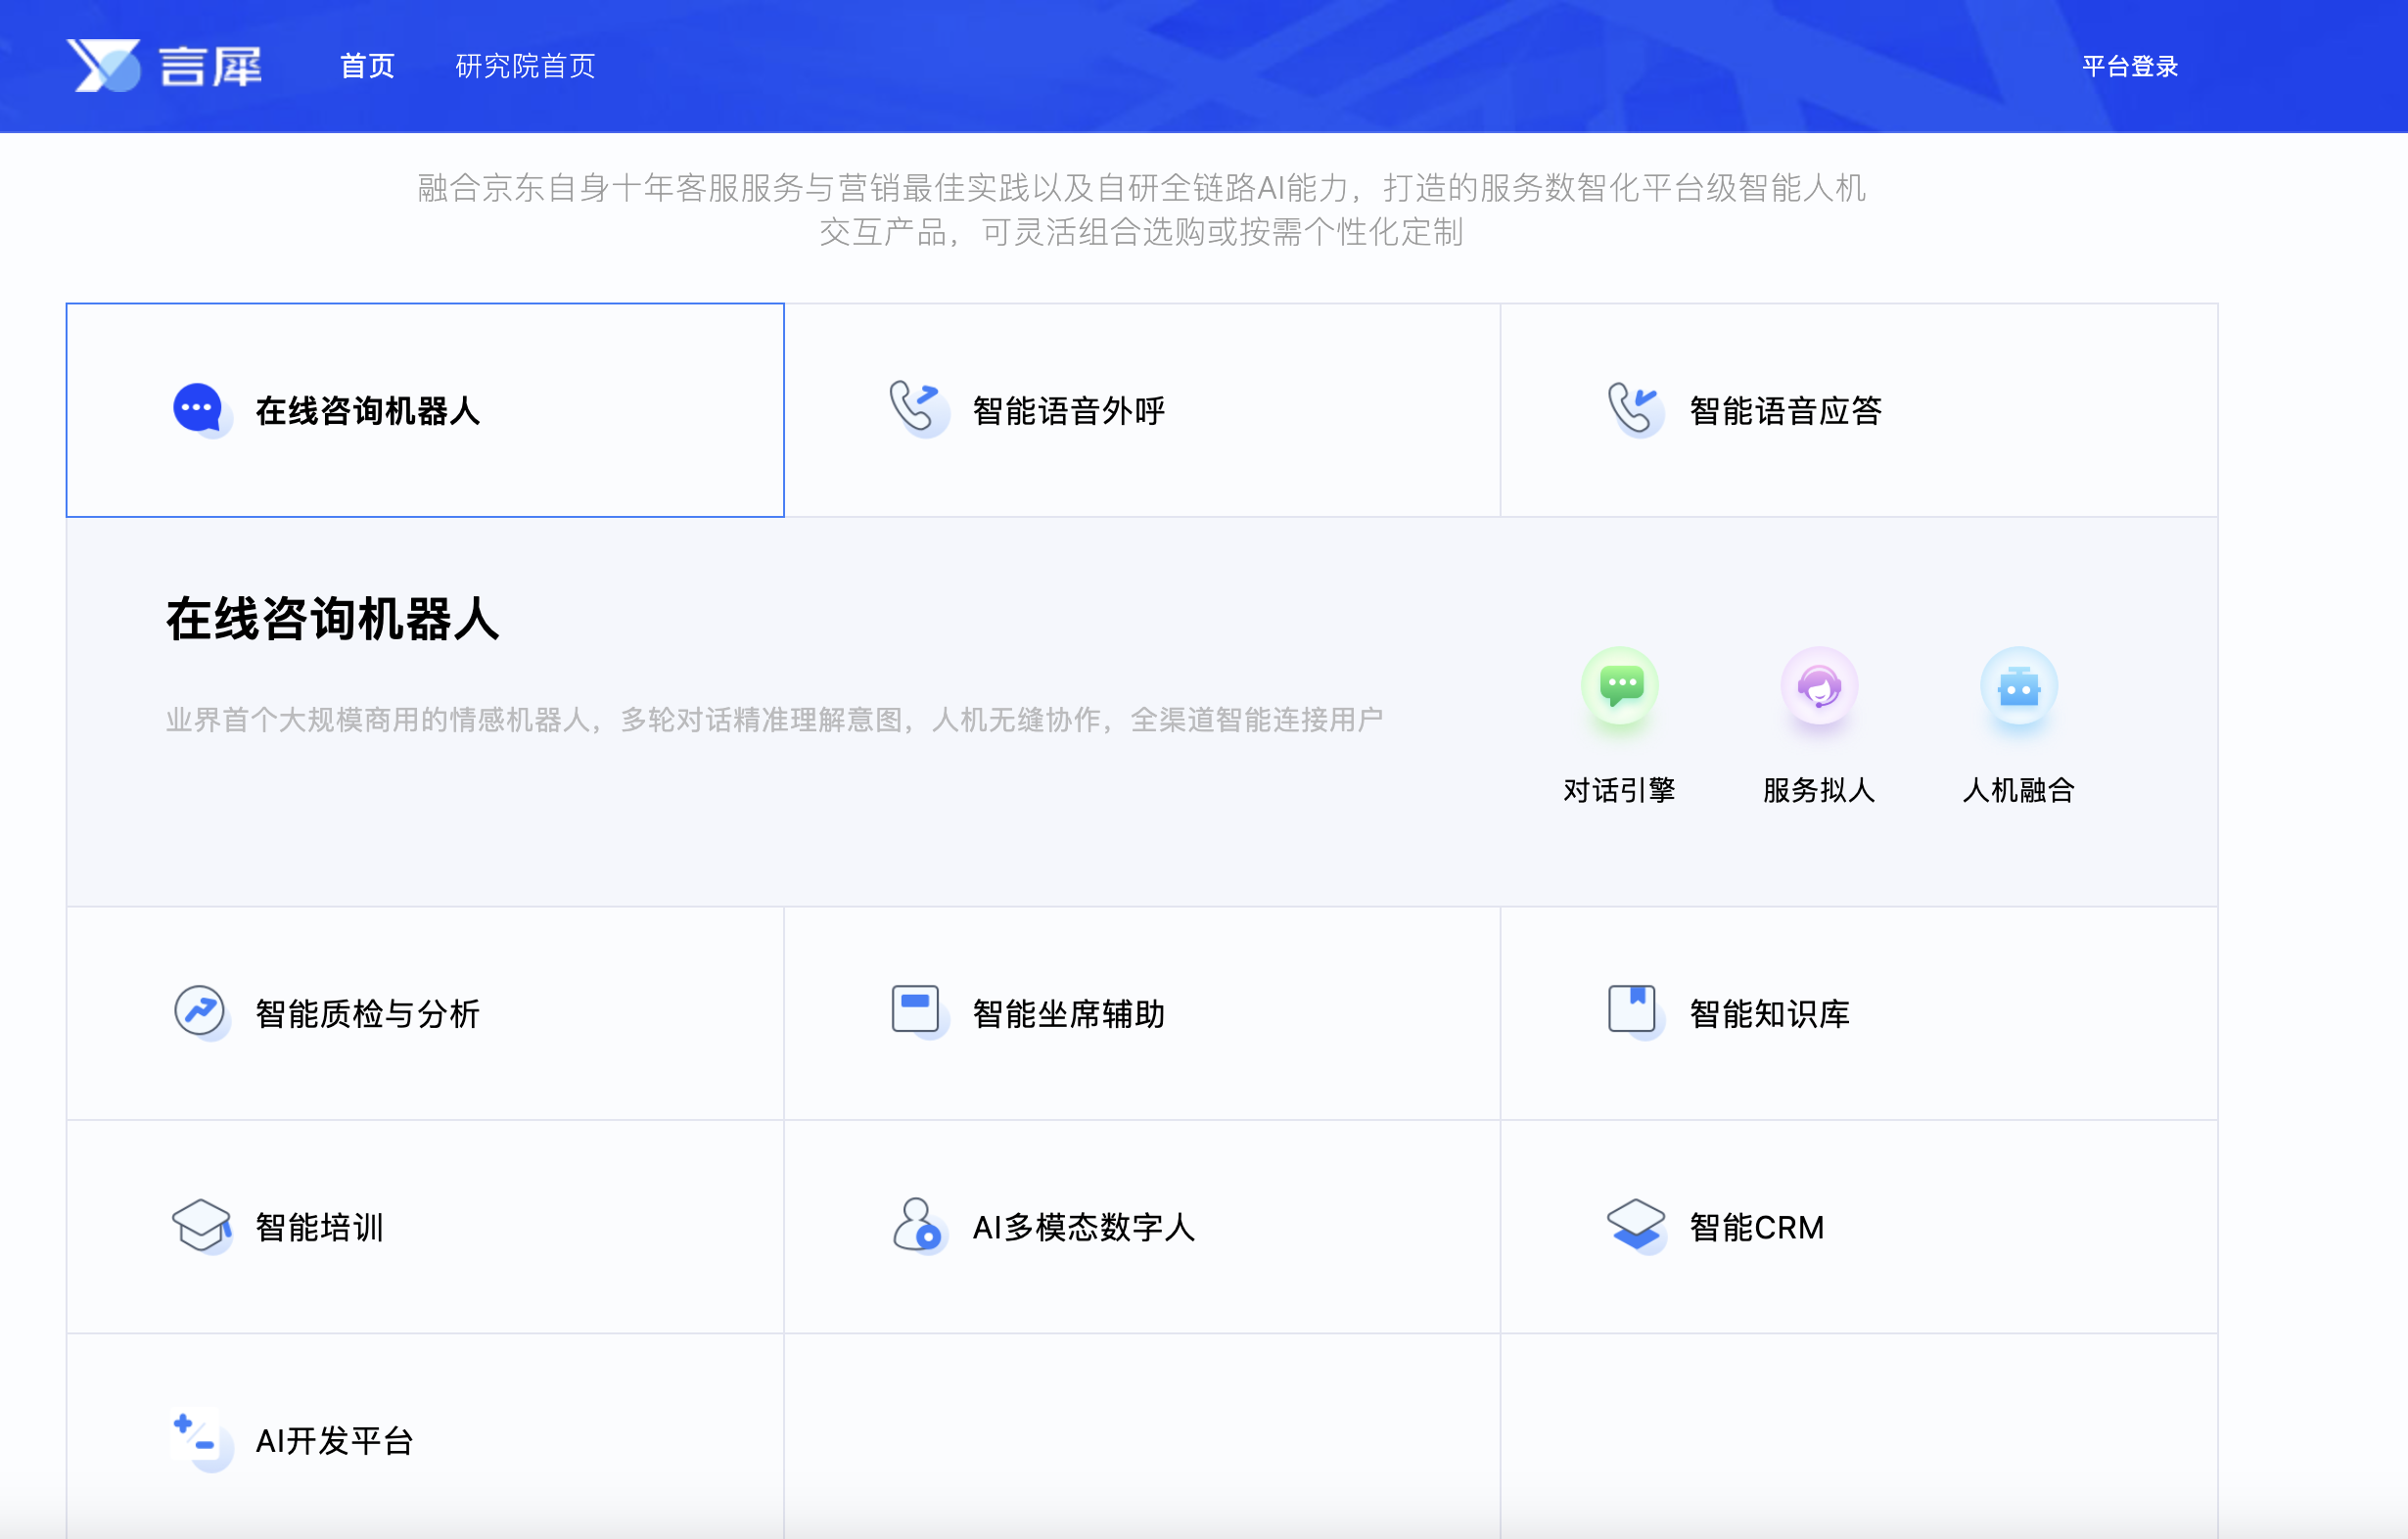
Task: Click the AI多模态数字人 person icon
Action: click(917, 1225)
